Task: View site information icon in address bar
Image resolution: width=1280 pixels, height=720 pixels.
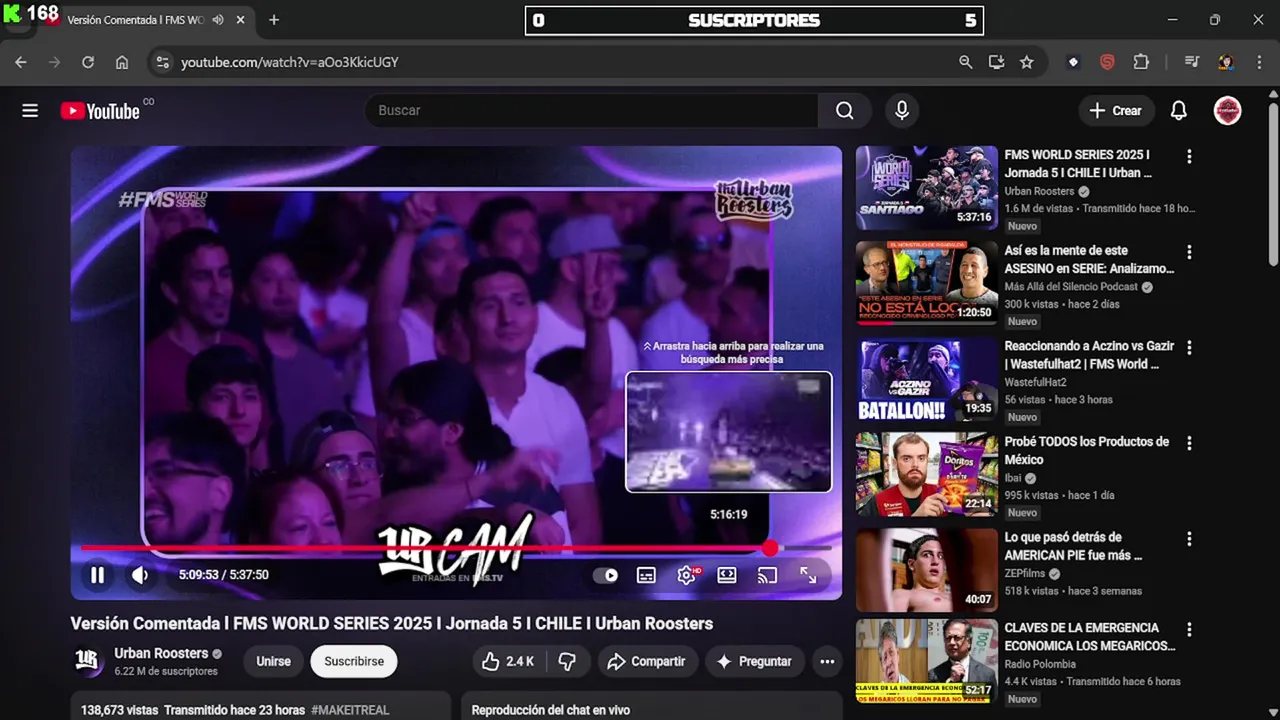Action: (x=163, y=62)
